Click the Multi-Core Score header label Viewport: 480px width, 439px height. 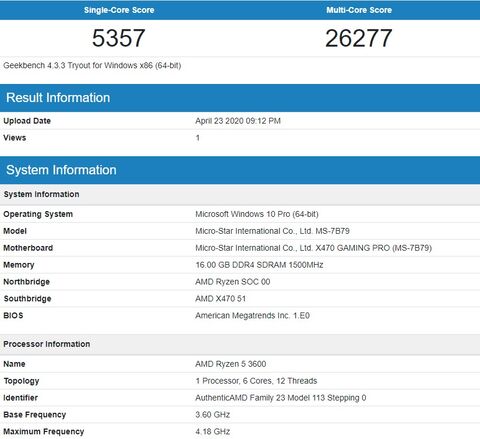(359, 10)
